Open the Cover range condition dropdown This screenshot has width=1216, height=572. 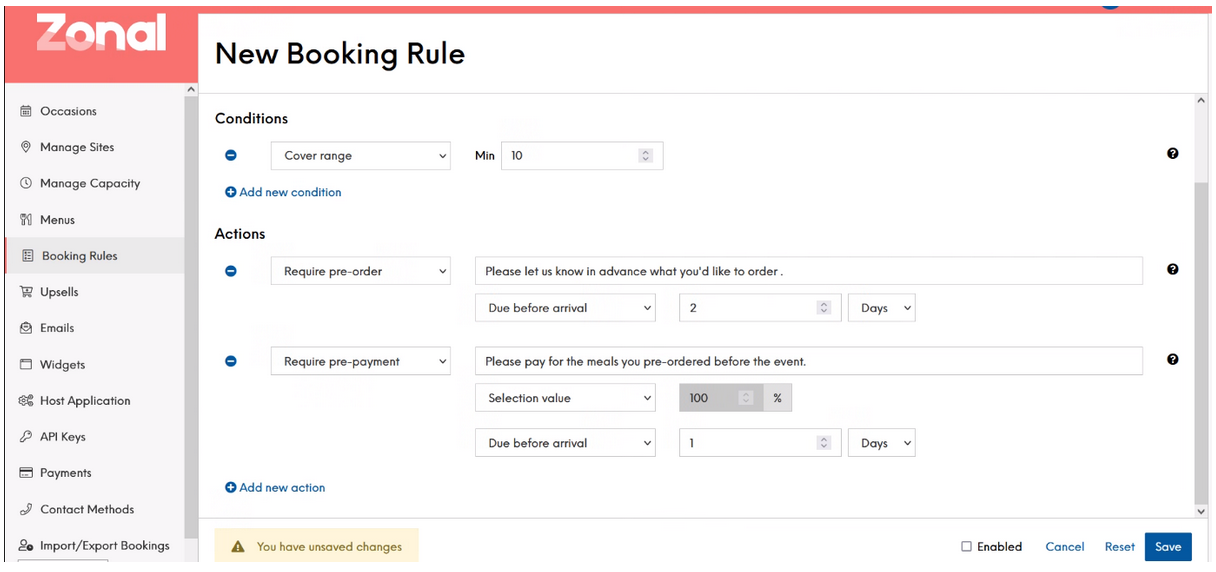(x=361, y=156)
